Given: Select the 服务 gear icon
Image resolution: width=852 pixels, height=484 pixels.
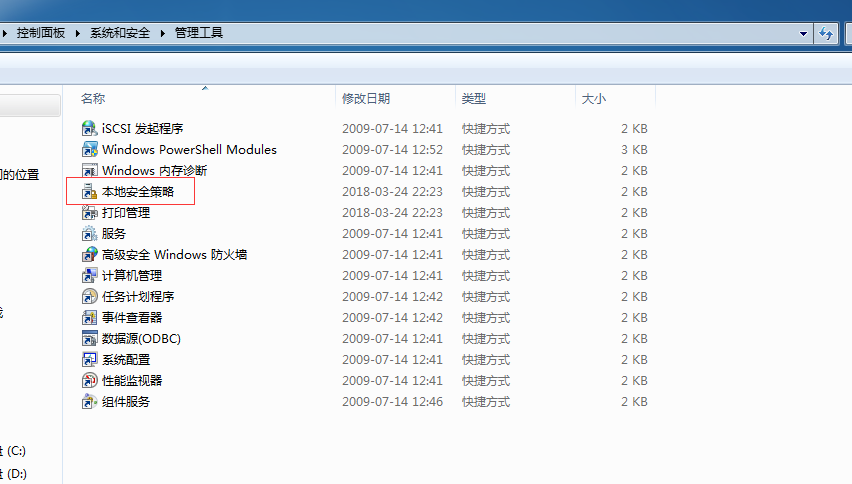Looking at the screenshot, I should (x=90, y=234).
